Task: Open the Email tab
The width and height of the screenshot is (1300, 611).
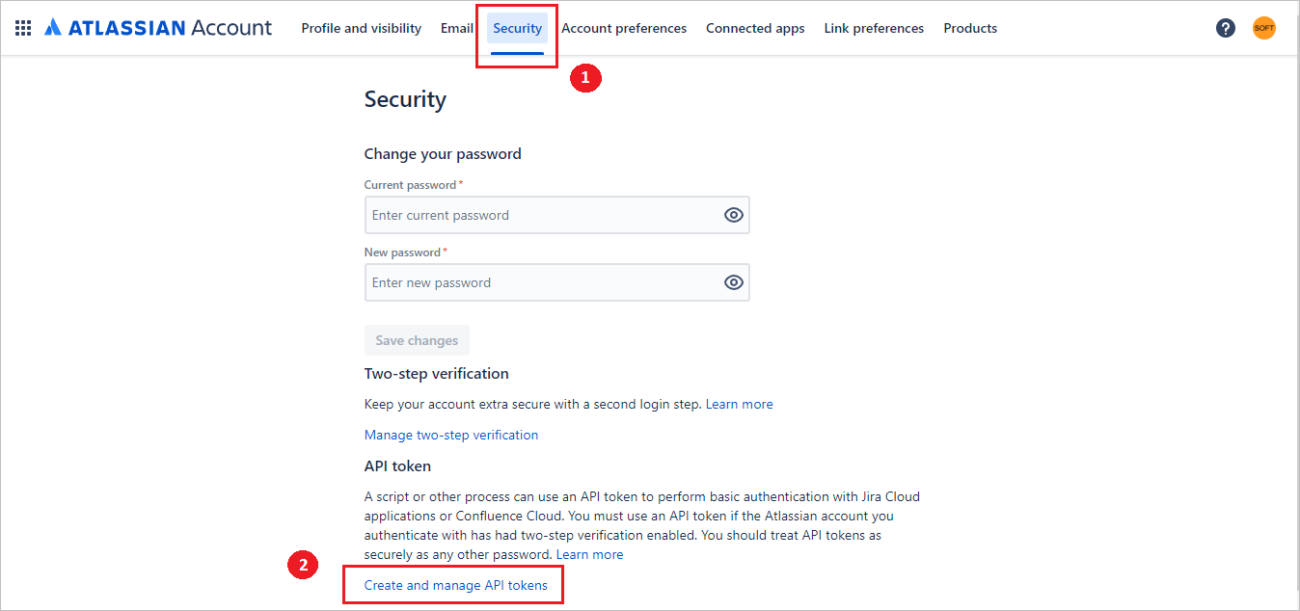Action: coord(457,28)
